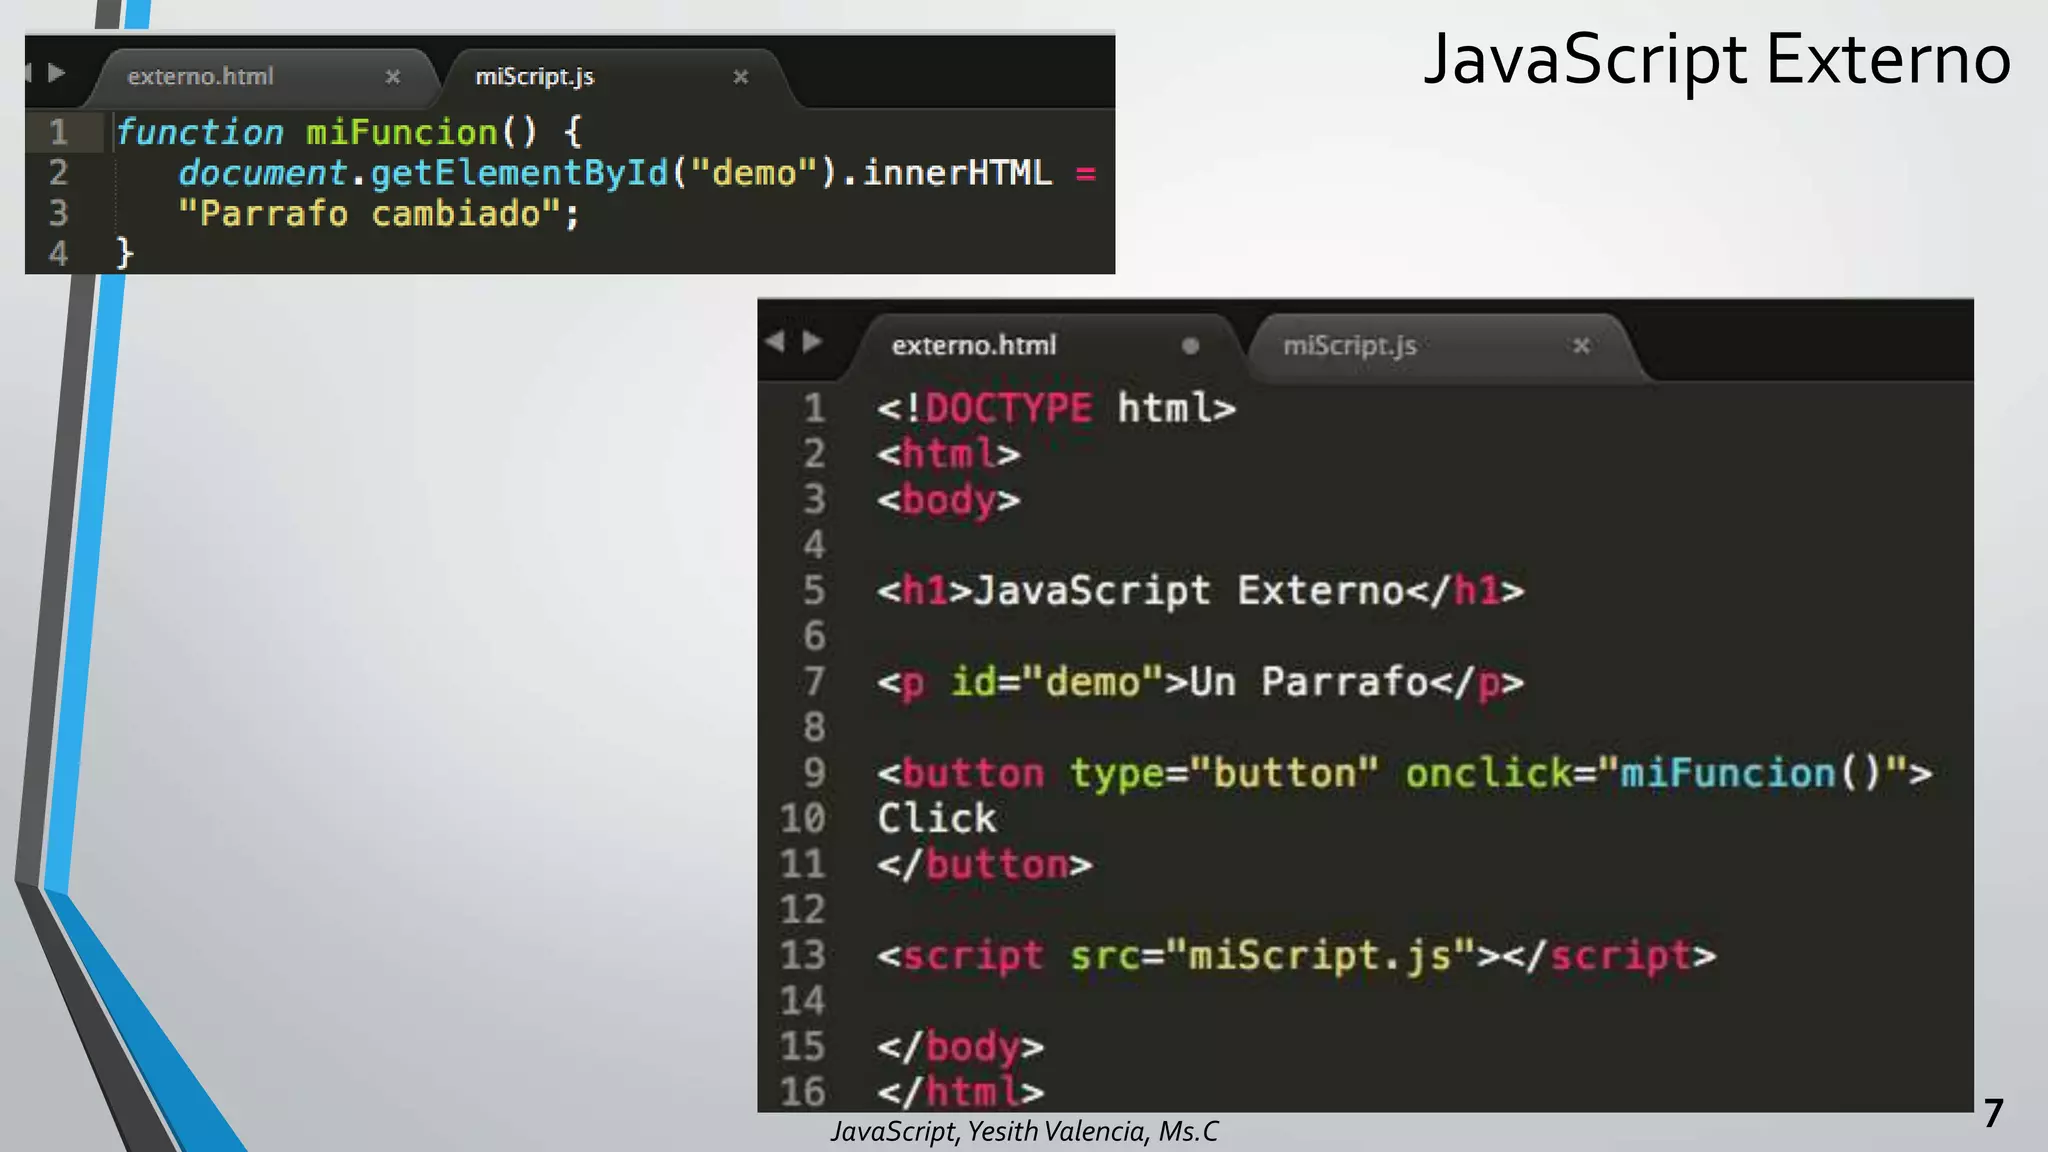Click 'Click' text on line 10
Image resolution: width=2048 pixels, height=1152 pixels.
[x=937, y=818]
